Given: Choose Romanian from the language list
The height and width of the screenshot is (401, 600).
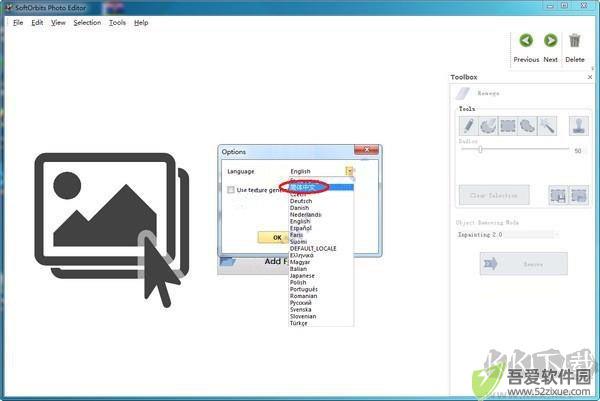Looking at the screenshot, I should (x=321, y=296).
